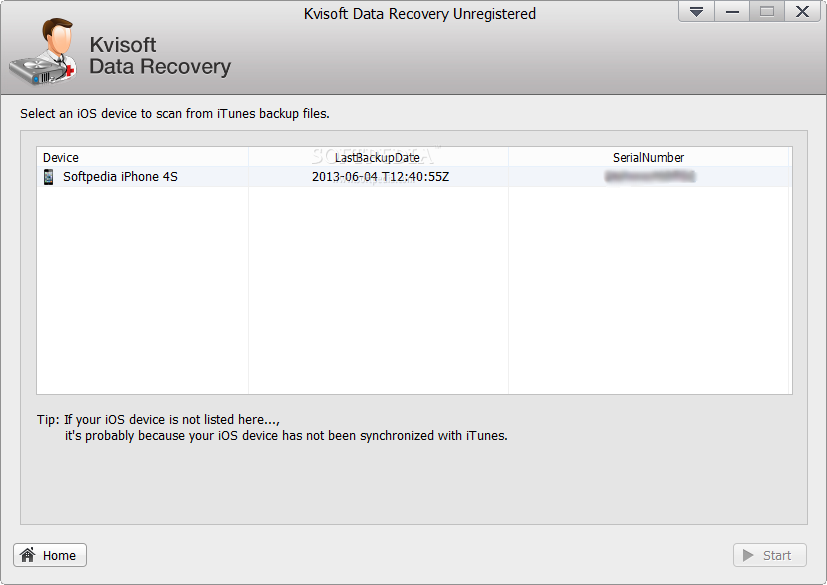This screenshot has width=827, height=585.
Task: Minimize the Kvisoft Data Recovery window
Action: [732, 12]
